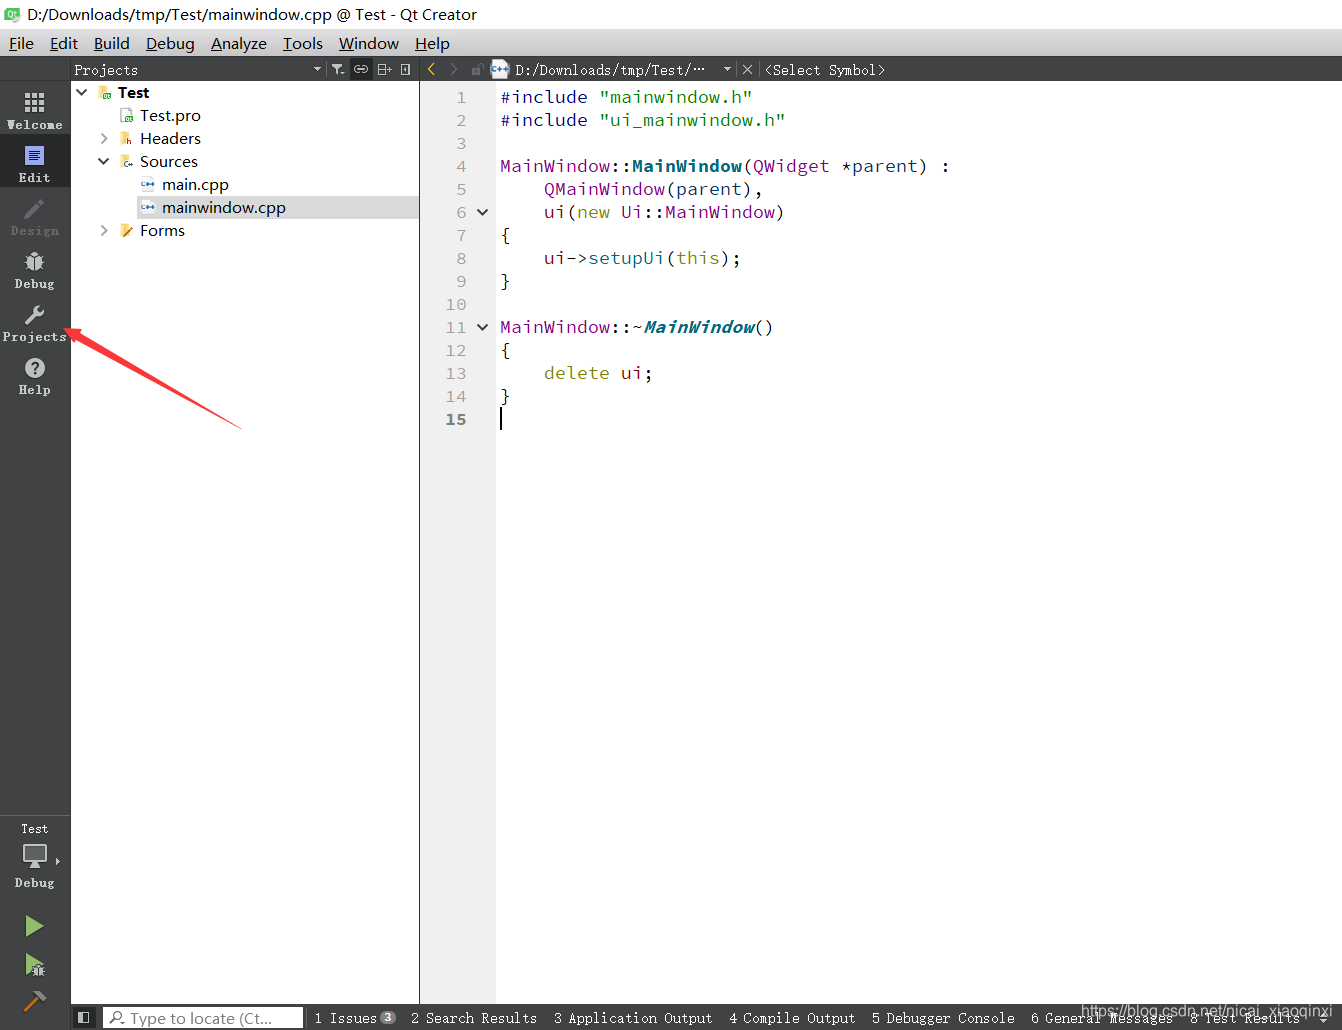The width and height of the screenshot is (1342, 1030).
Task: Click line number 8 in the gutter
Action: coord(461,258)
